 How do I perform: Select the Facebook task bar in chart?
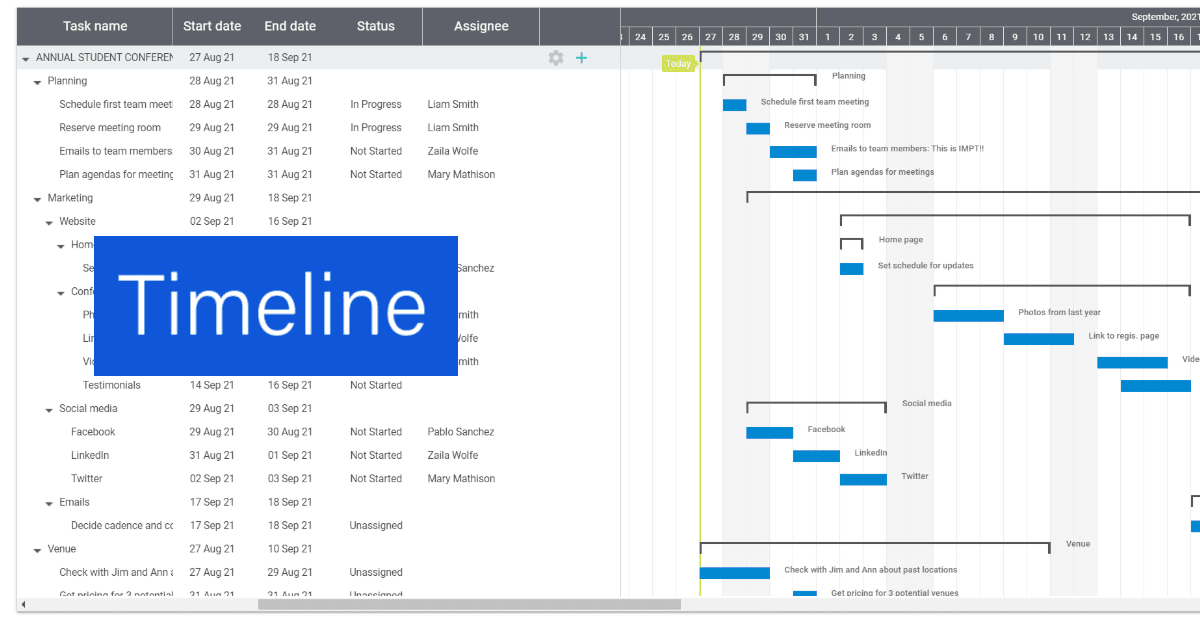click(x=769, y=433)
